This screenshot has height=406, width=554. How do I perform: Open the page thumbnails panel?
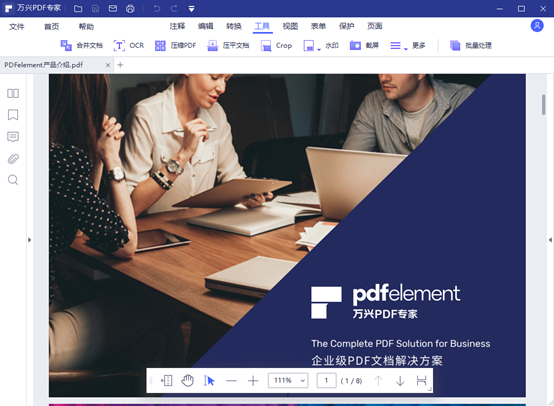[13, 93]
